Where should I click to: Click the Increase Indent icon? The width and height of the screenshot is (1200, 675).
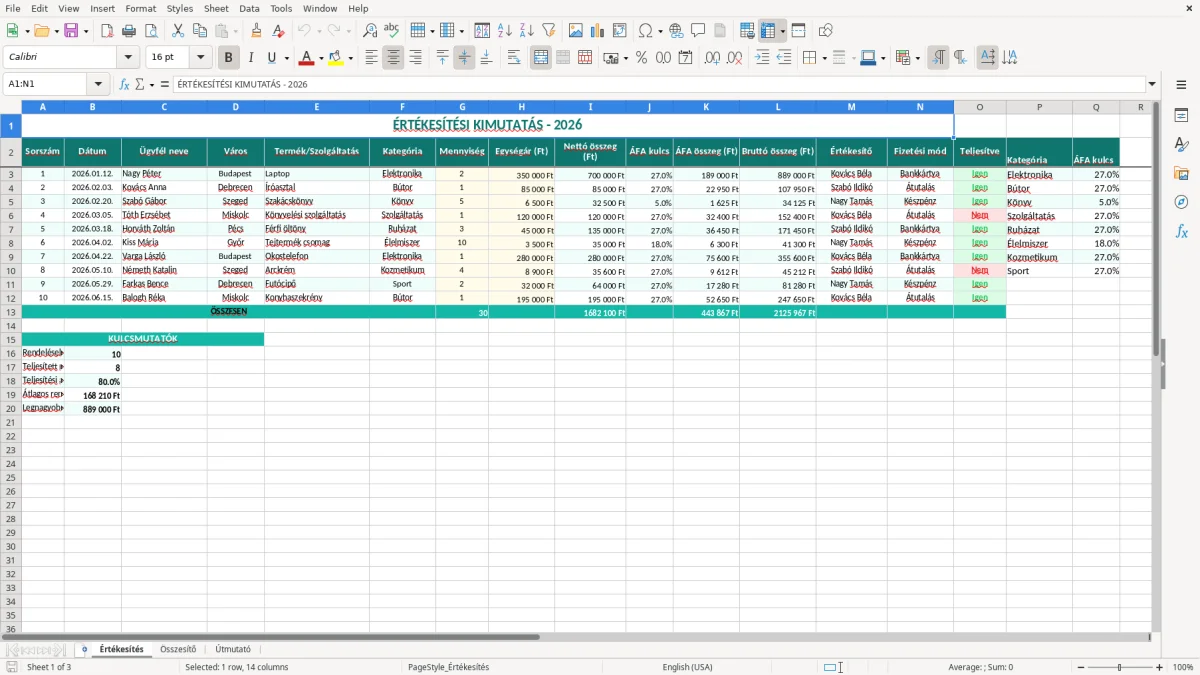(x=762, y=58)
